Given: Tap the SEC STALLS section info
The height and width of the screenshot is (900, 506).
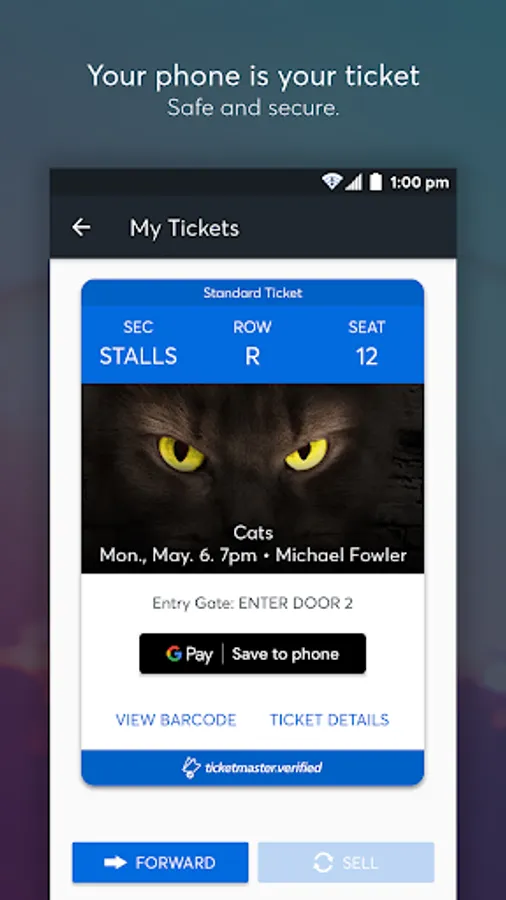Looking at the screenshot, I should click(138, 343).
